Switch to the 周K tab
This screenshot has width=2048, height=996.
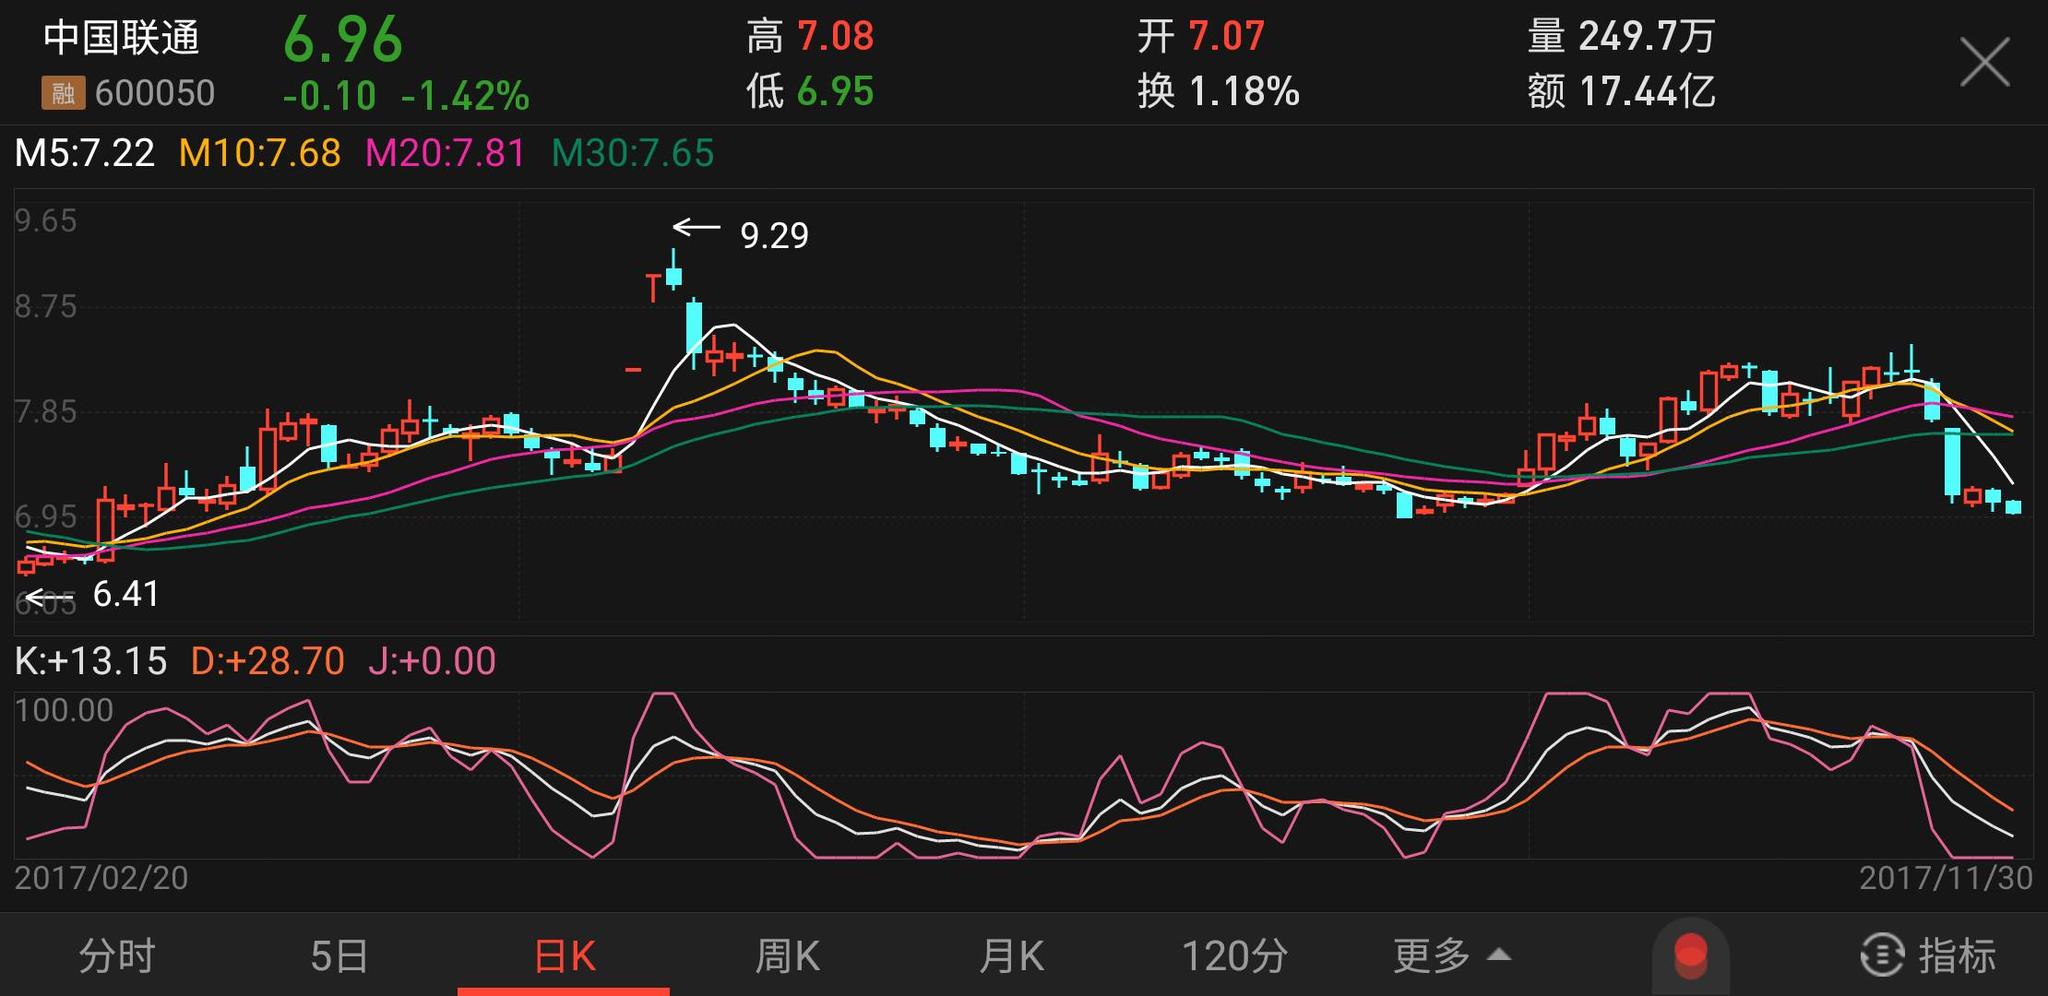point(788,956)
